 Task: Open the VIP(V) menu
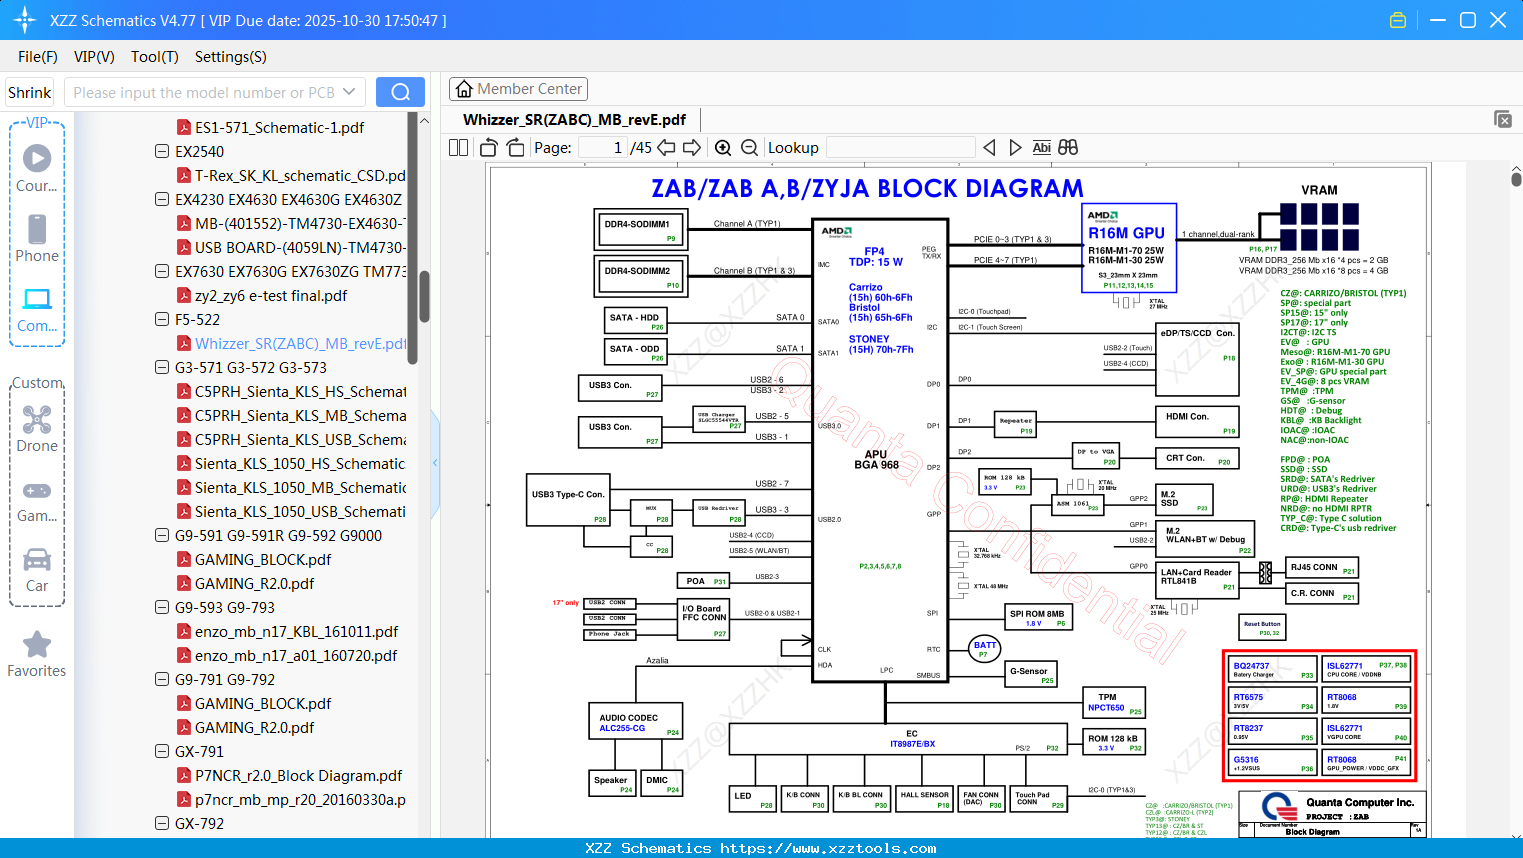94,57
